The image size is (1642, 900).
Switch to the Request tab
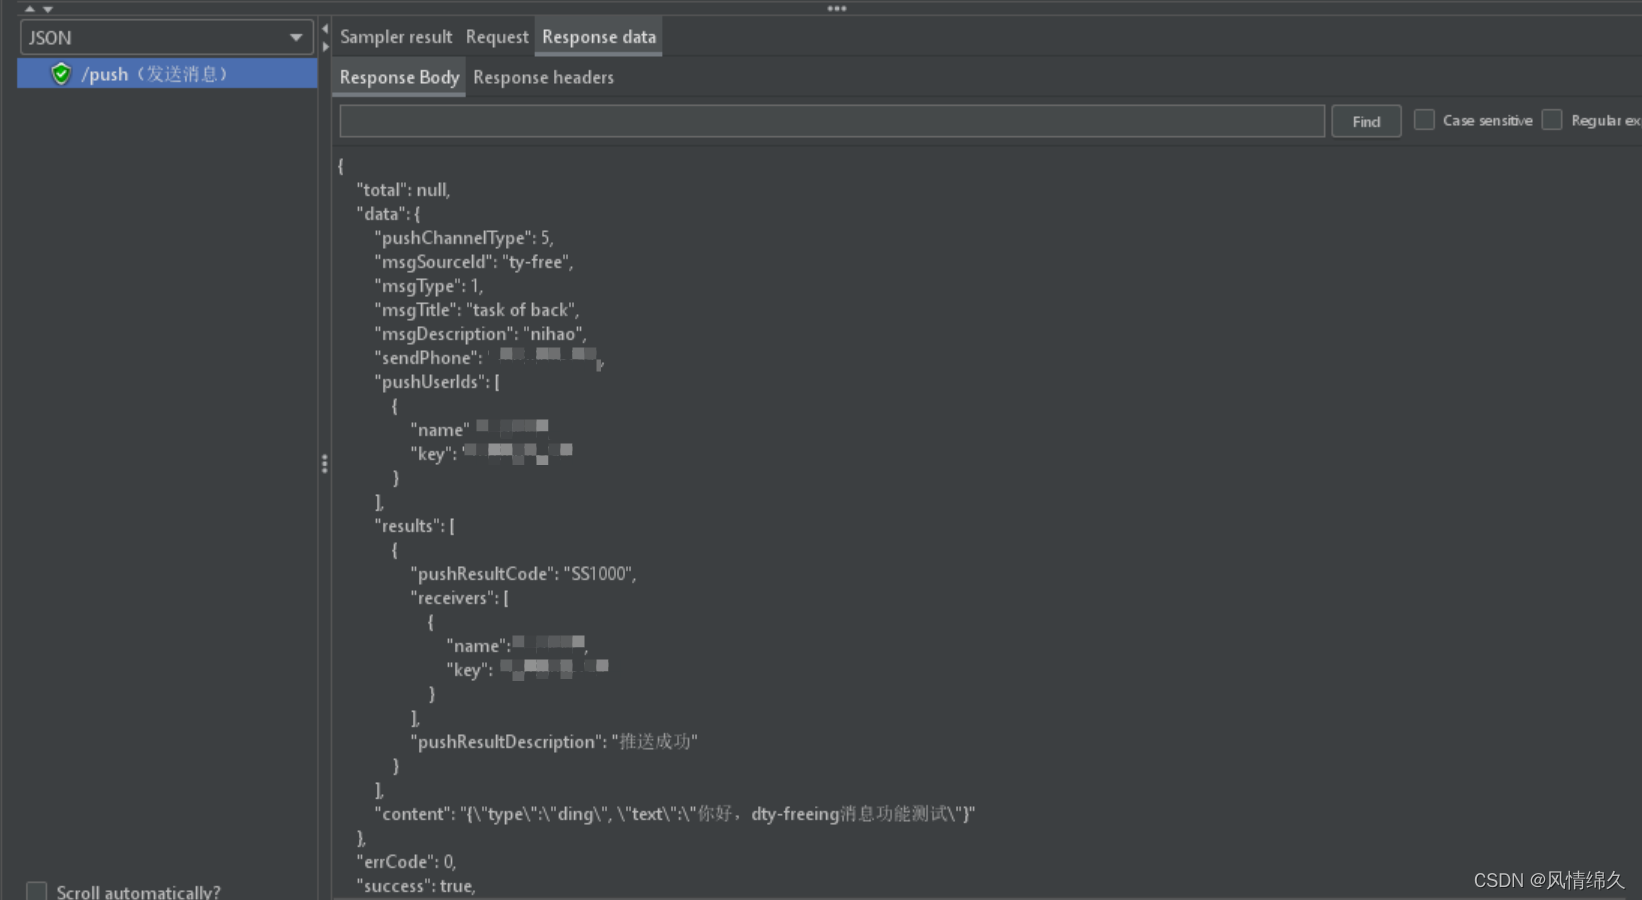pyautogui.click(x=497, y=36)
